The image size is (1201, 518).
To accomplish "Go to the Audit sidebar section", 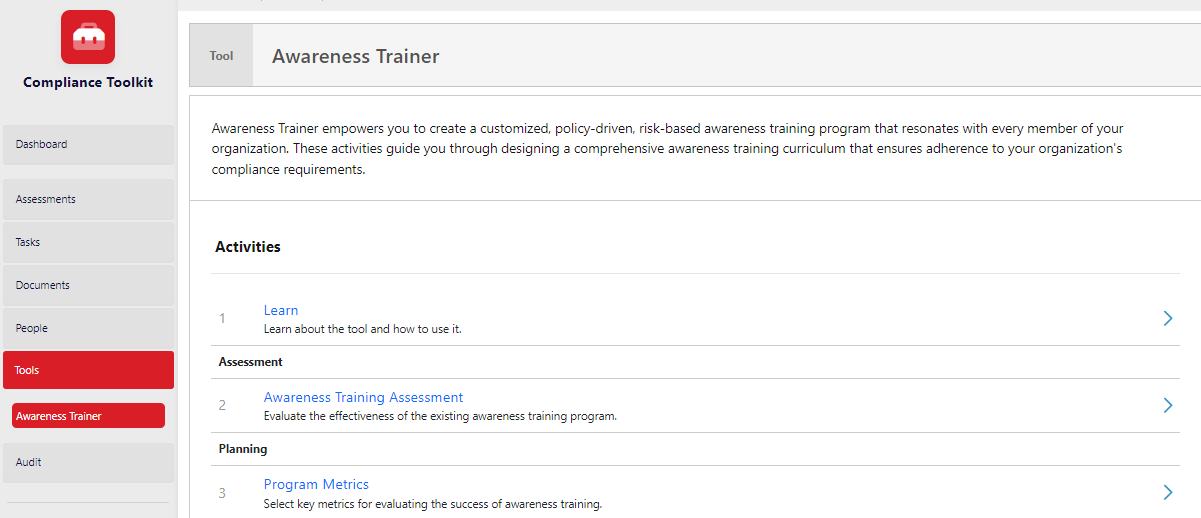I will [88, 462].
